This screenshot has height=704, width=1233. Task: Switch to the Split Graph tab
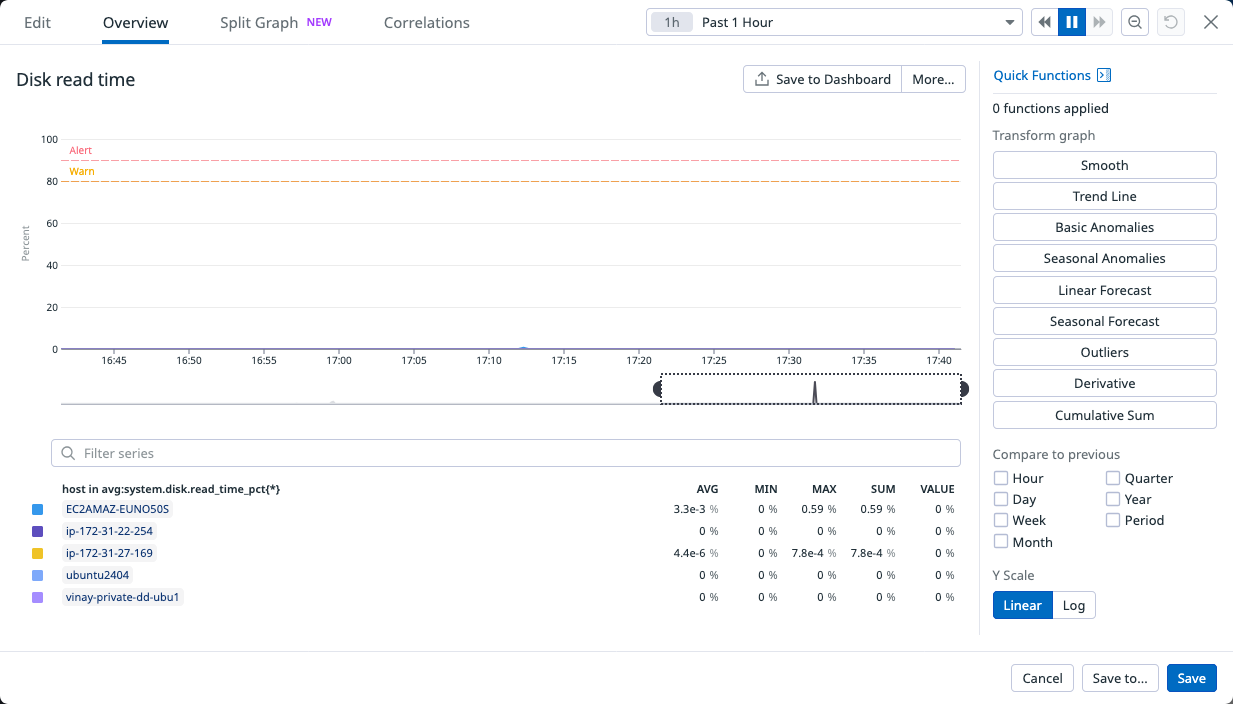coord(259,22)
